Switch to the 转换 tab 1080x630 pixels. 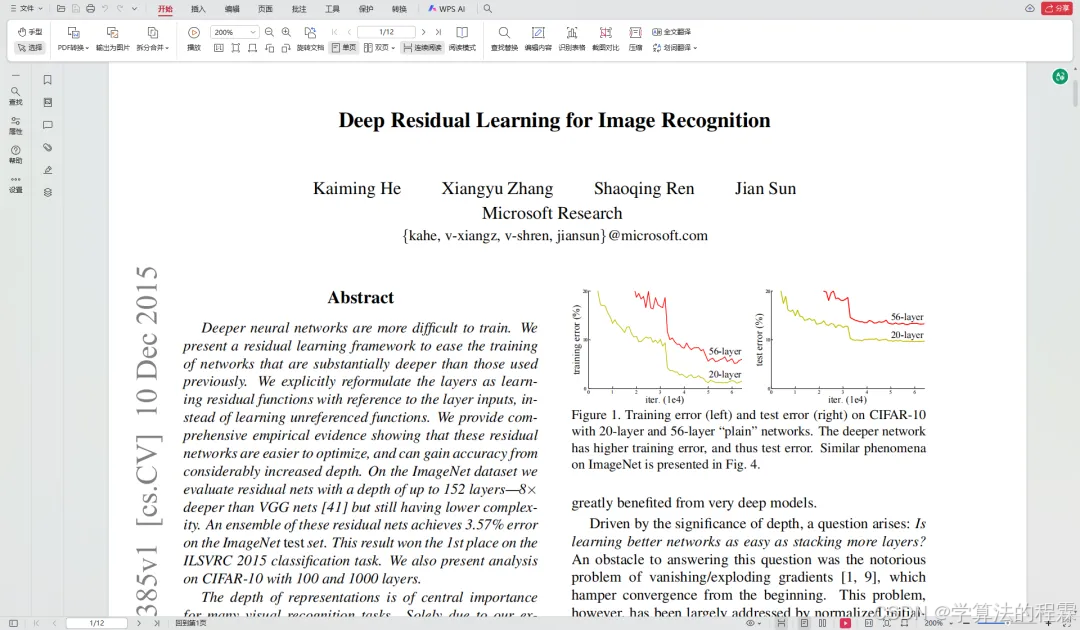(399, 9)
